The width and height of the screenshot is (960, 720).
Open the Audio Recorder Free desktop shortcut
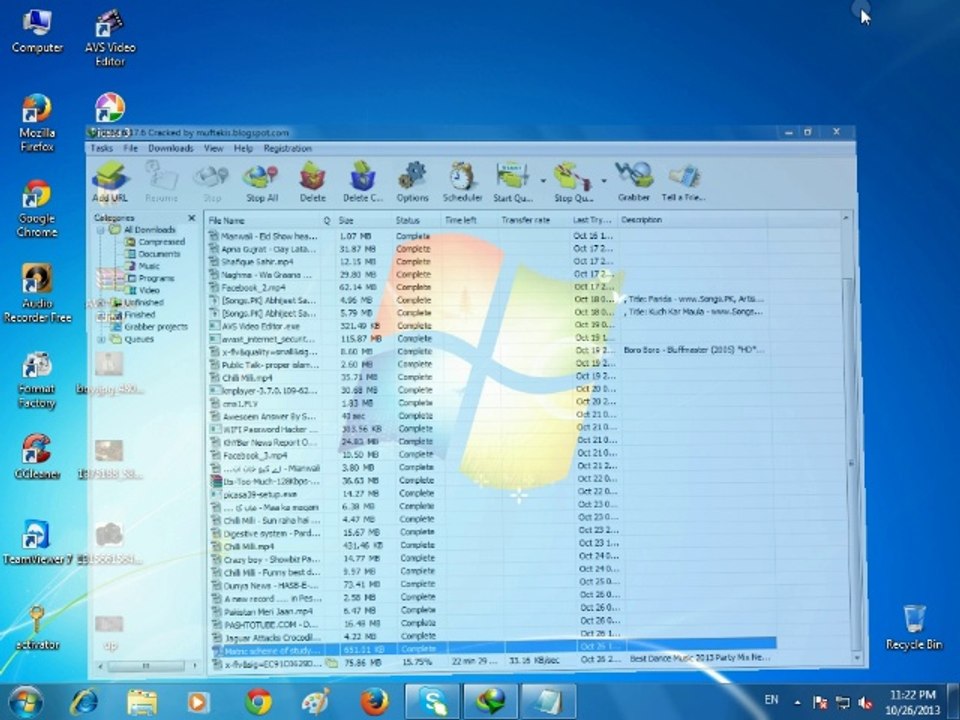(37, 294)
